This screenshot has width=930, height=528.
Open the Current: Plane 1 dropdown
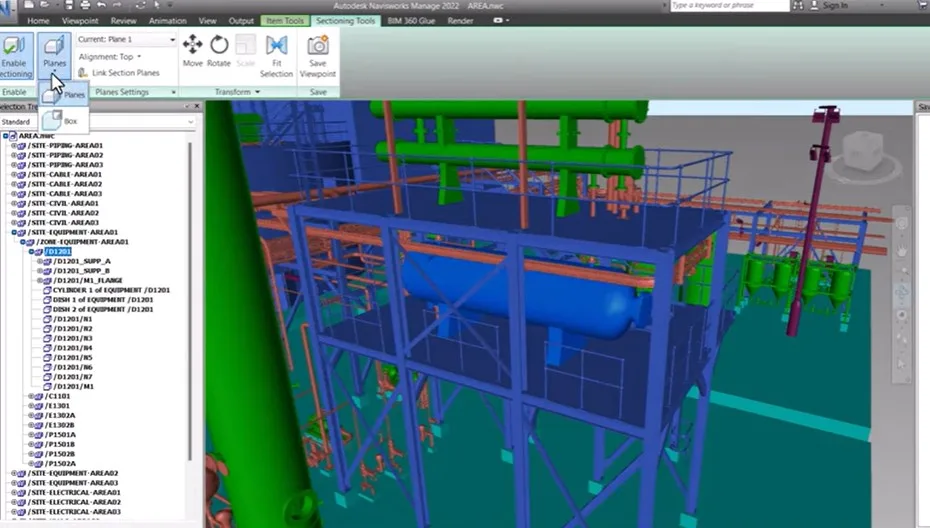pos(126,39)
